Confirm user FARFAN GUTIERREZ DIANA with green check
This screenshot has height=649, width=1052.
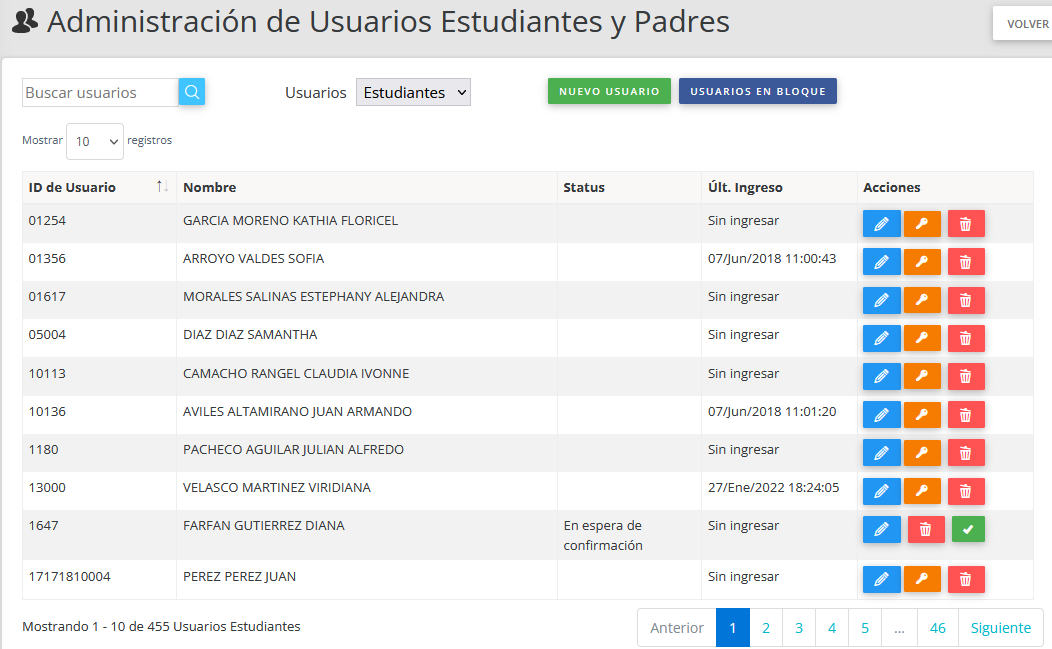pyautogui.click(x=967, y=529)
